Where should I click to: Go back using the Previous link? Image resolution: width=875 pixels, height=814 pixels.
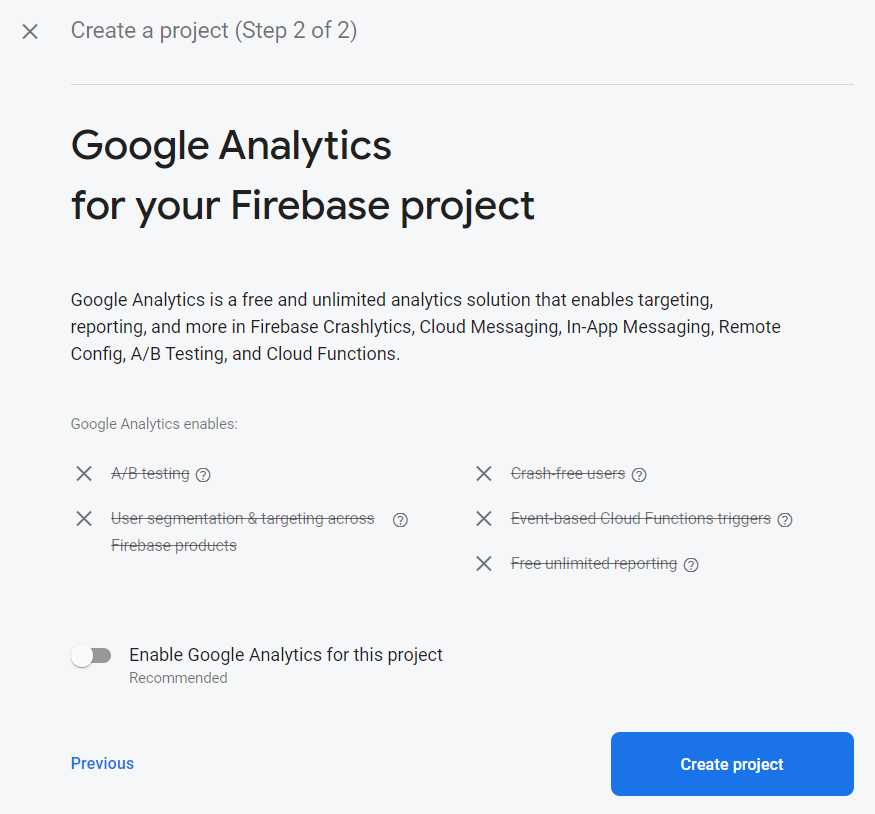[102, 763]
